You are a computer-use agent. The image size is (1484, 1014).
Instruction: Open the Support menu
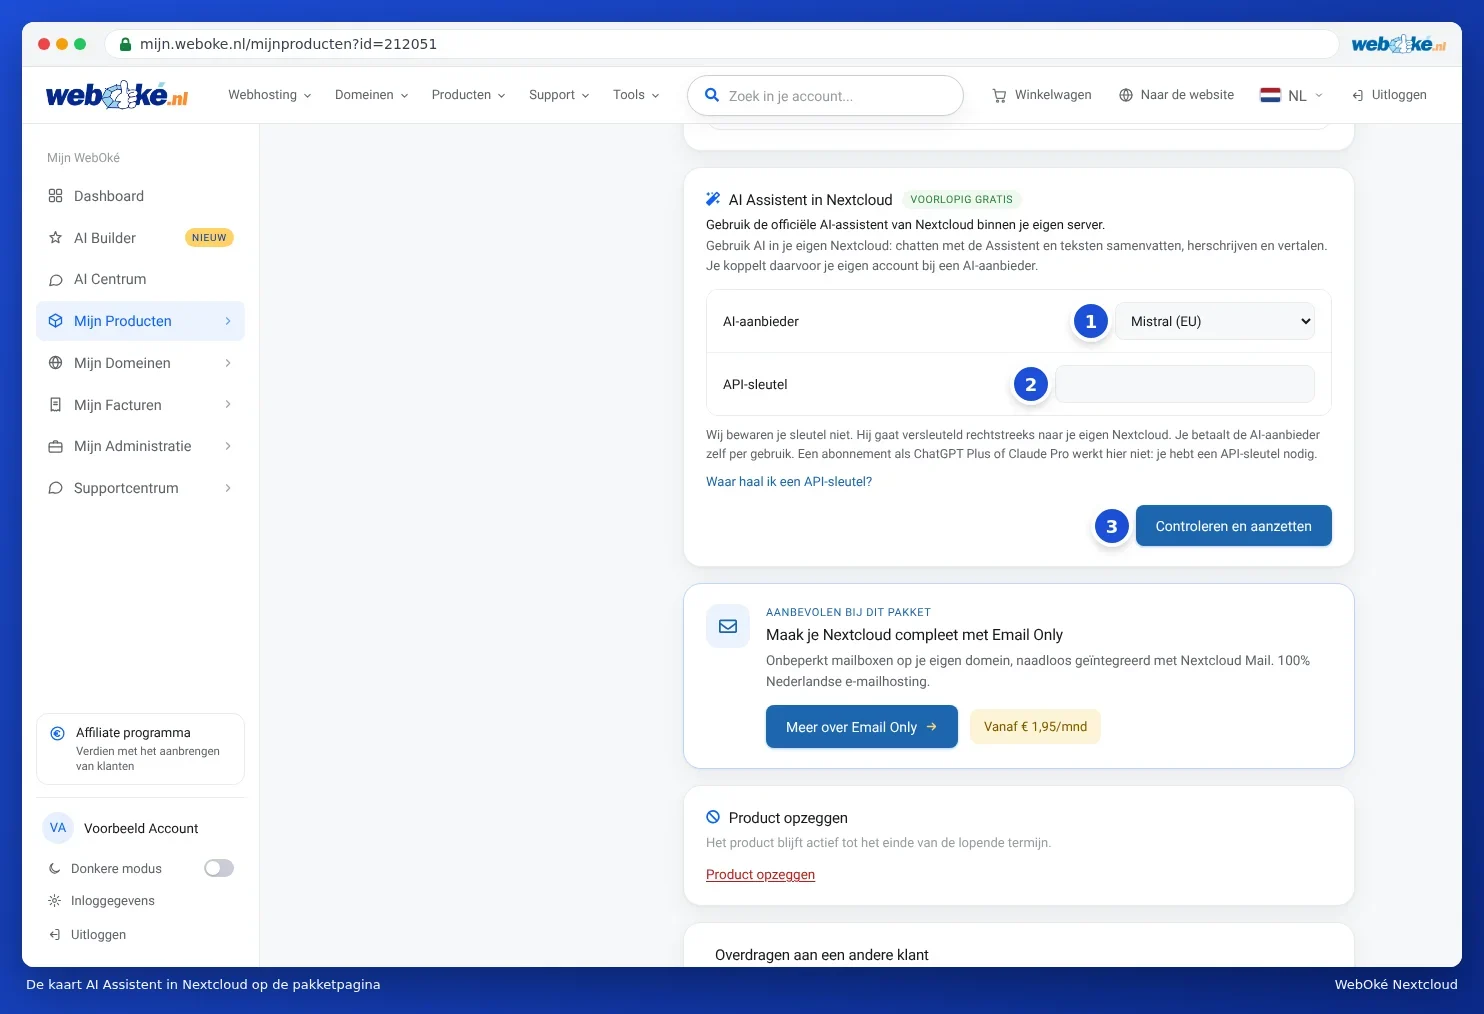coord(559,95)
